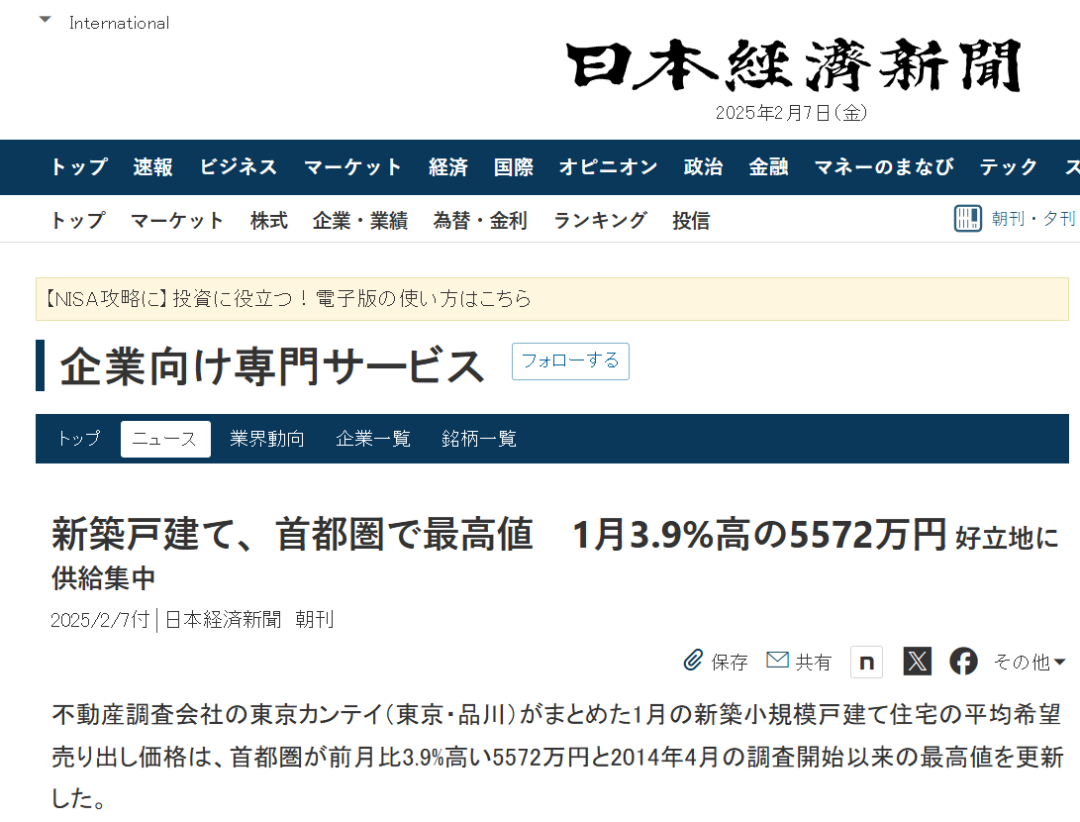This screenshot has width=1080, height=822.
Task: Open the 株式 sub-section
Action: 269,220
